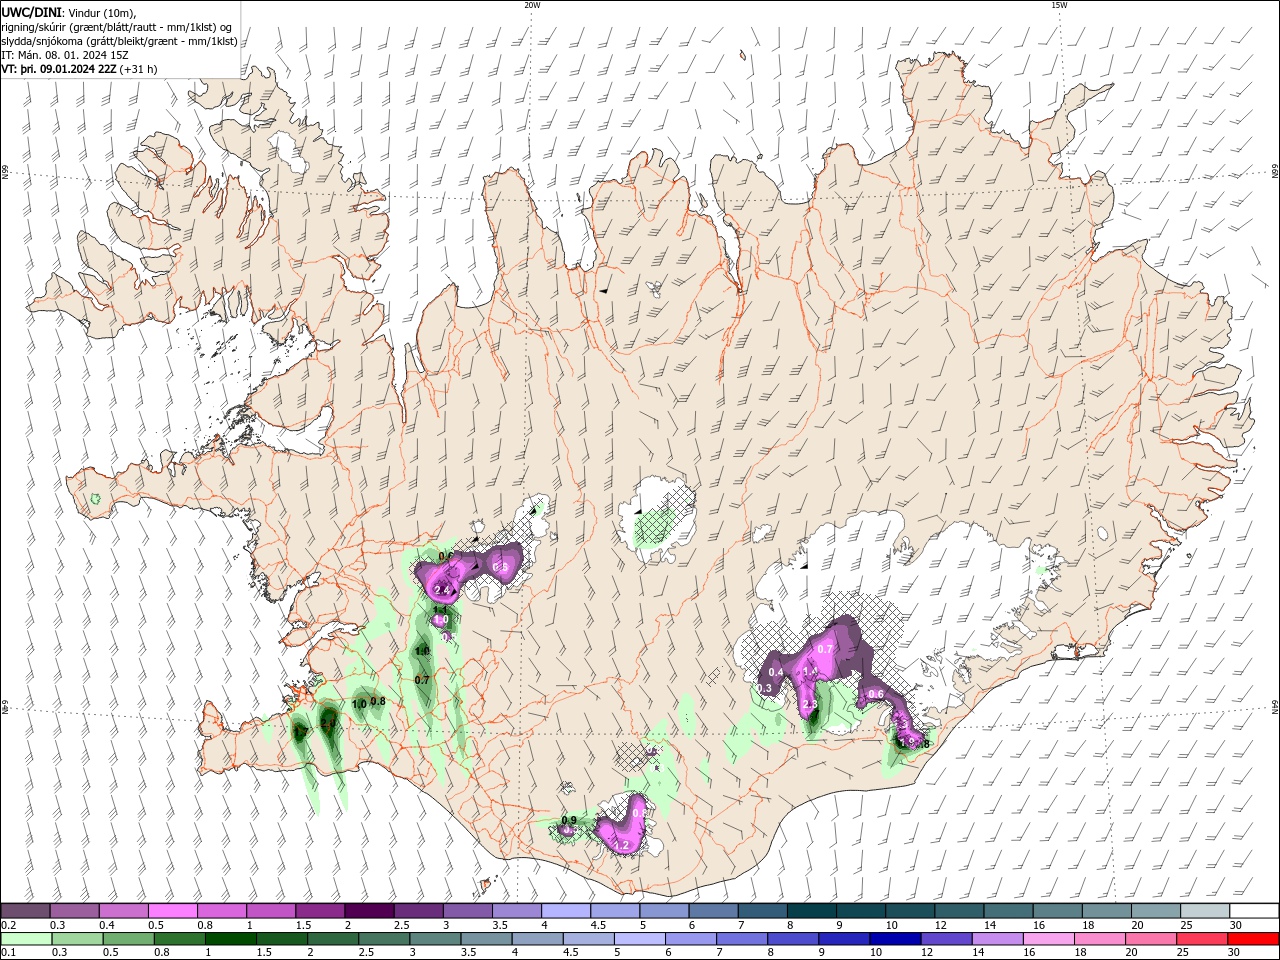Image resolution: width=1280 pixels, height=960 pixels.
Task: Click the '1.1' precipitation value label
Action: [x=439, y=609]
